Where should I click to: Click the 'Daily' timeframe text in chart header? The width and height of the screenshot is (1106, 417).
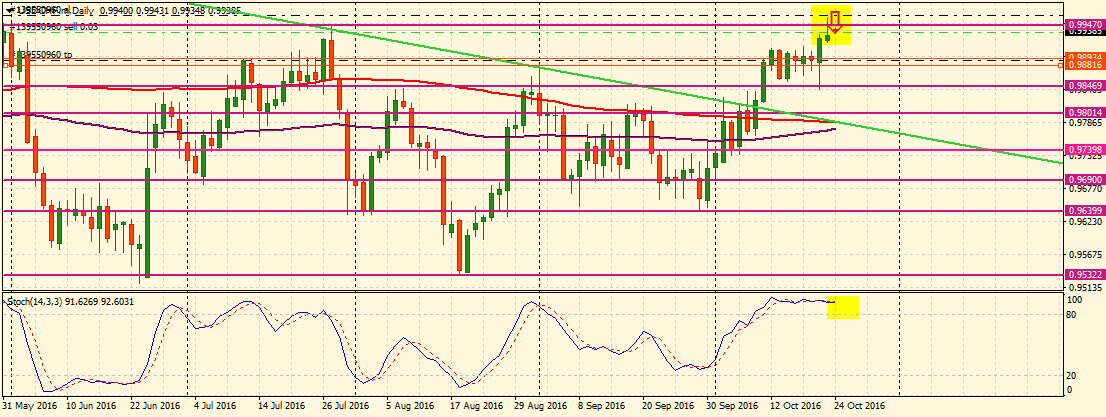(x=84, y=11)
